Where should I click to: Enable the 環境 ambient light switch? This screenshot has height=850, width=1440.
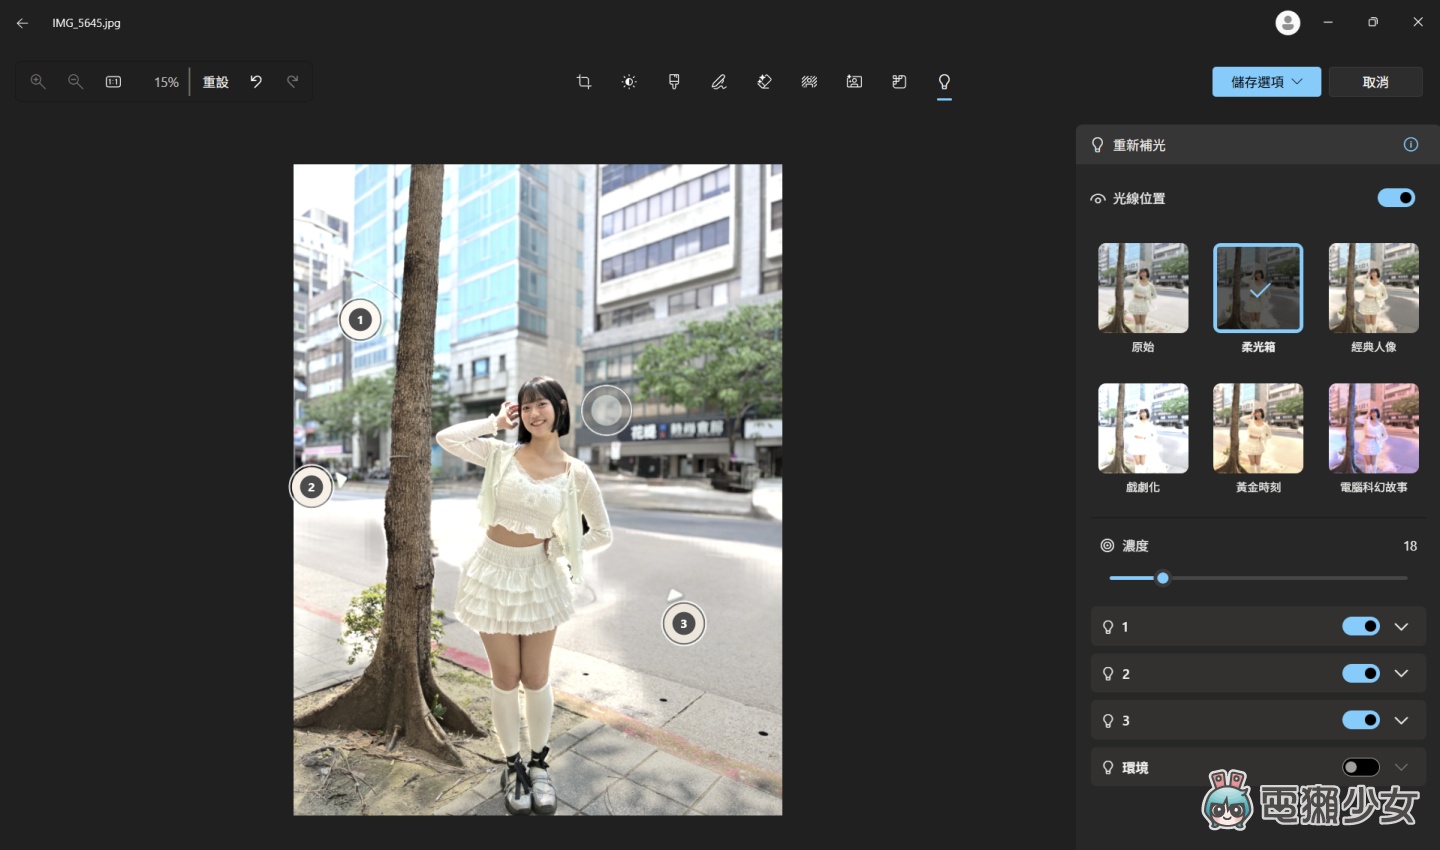1361,768
